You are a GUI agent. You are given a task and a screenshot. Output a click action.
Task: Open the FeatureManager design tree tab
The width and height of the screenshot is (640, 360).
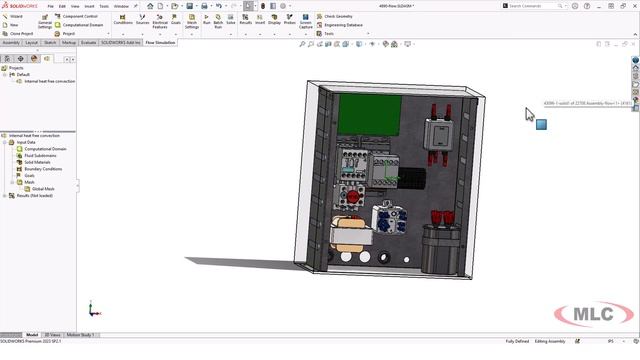tap(7, 59)
